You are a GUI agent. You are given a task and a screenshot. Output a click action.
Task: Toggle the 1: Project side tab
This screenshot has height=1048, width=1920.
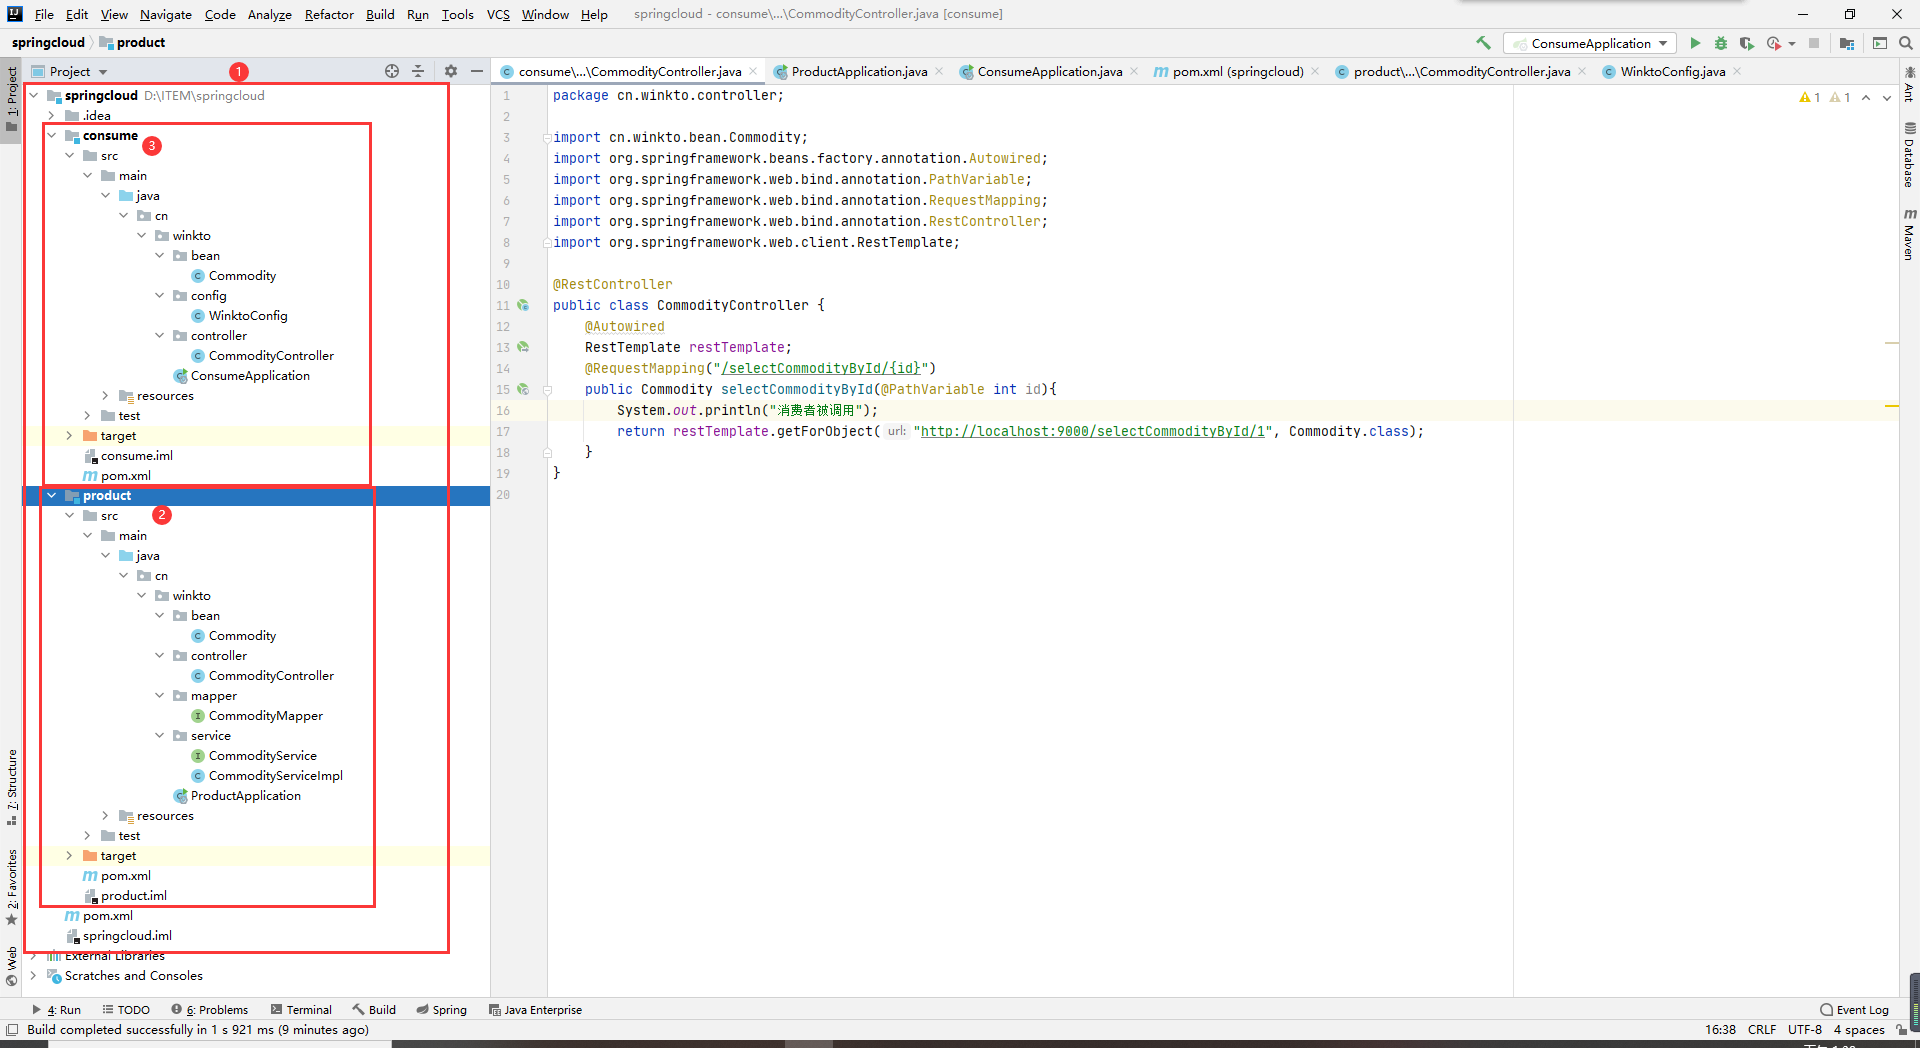(12, 99)
